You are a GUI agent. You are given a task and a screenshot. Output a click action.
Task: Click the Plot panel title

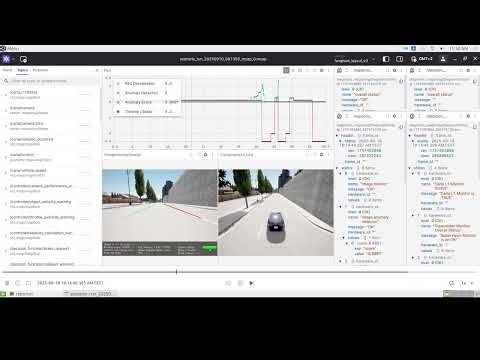[x=107, y=70]
